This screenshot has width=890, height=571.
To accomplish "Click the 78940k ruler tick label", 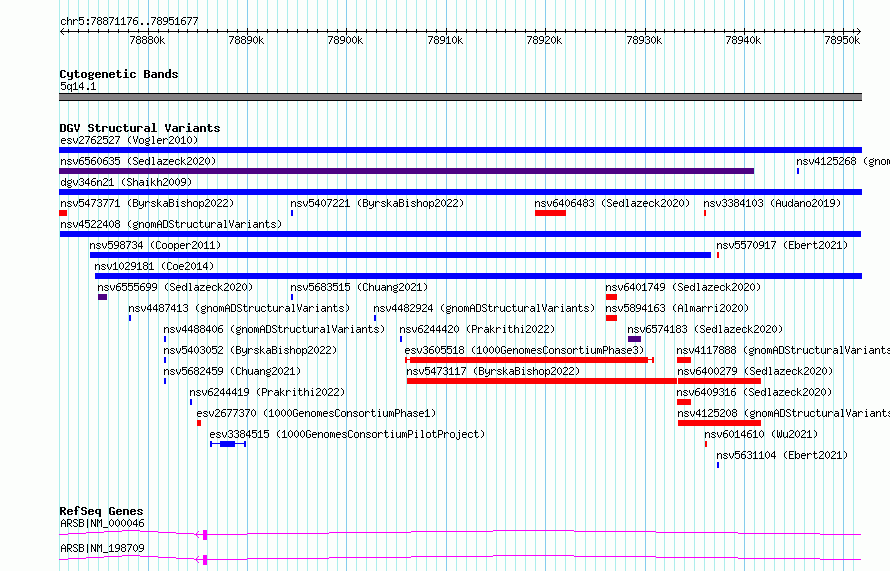I will pyautogui.click(x=743, y=40).
